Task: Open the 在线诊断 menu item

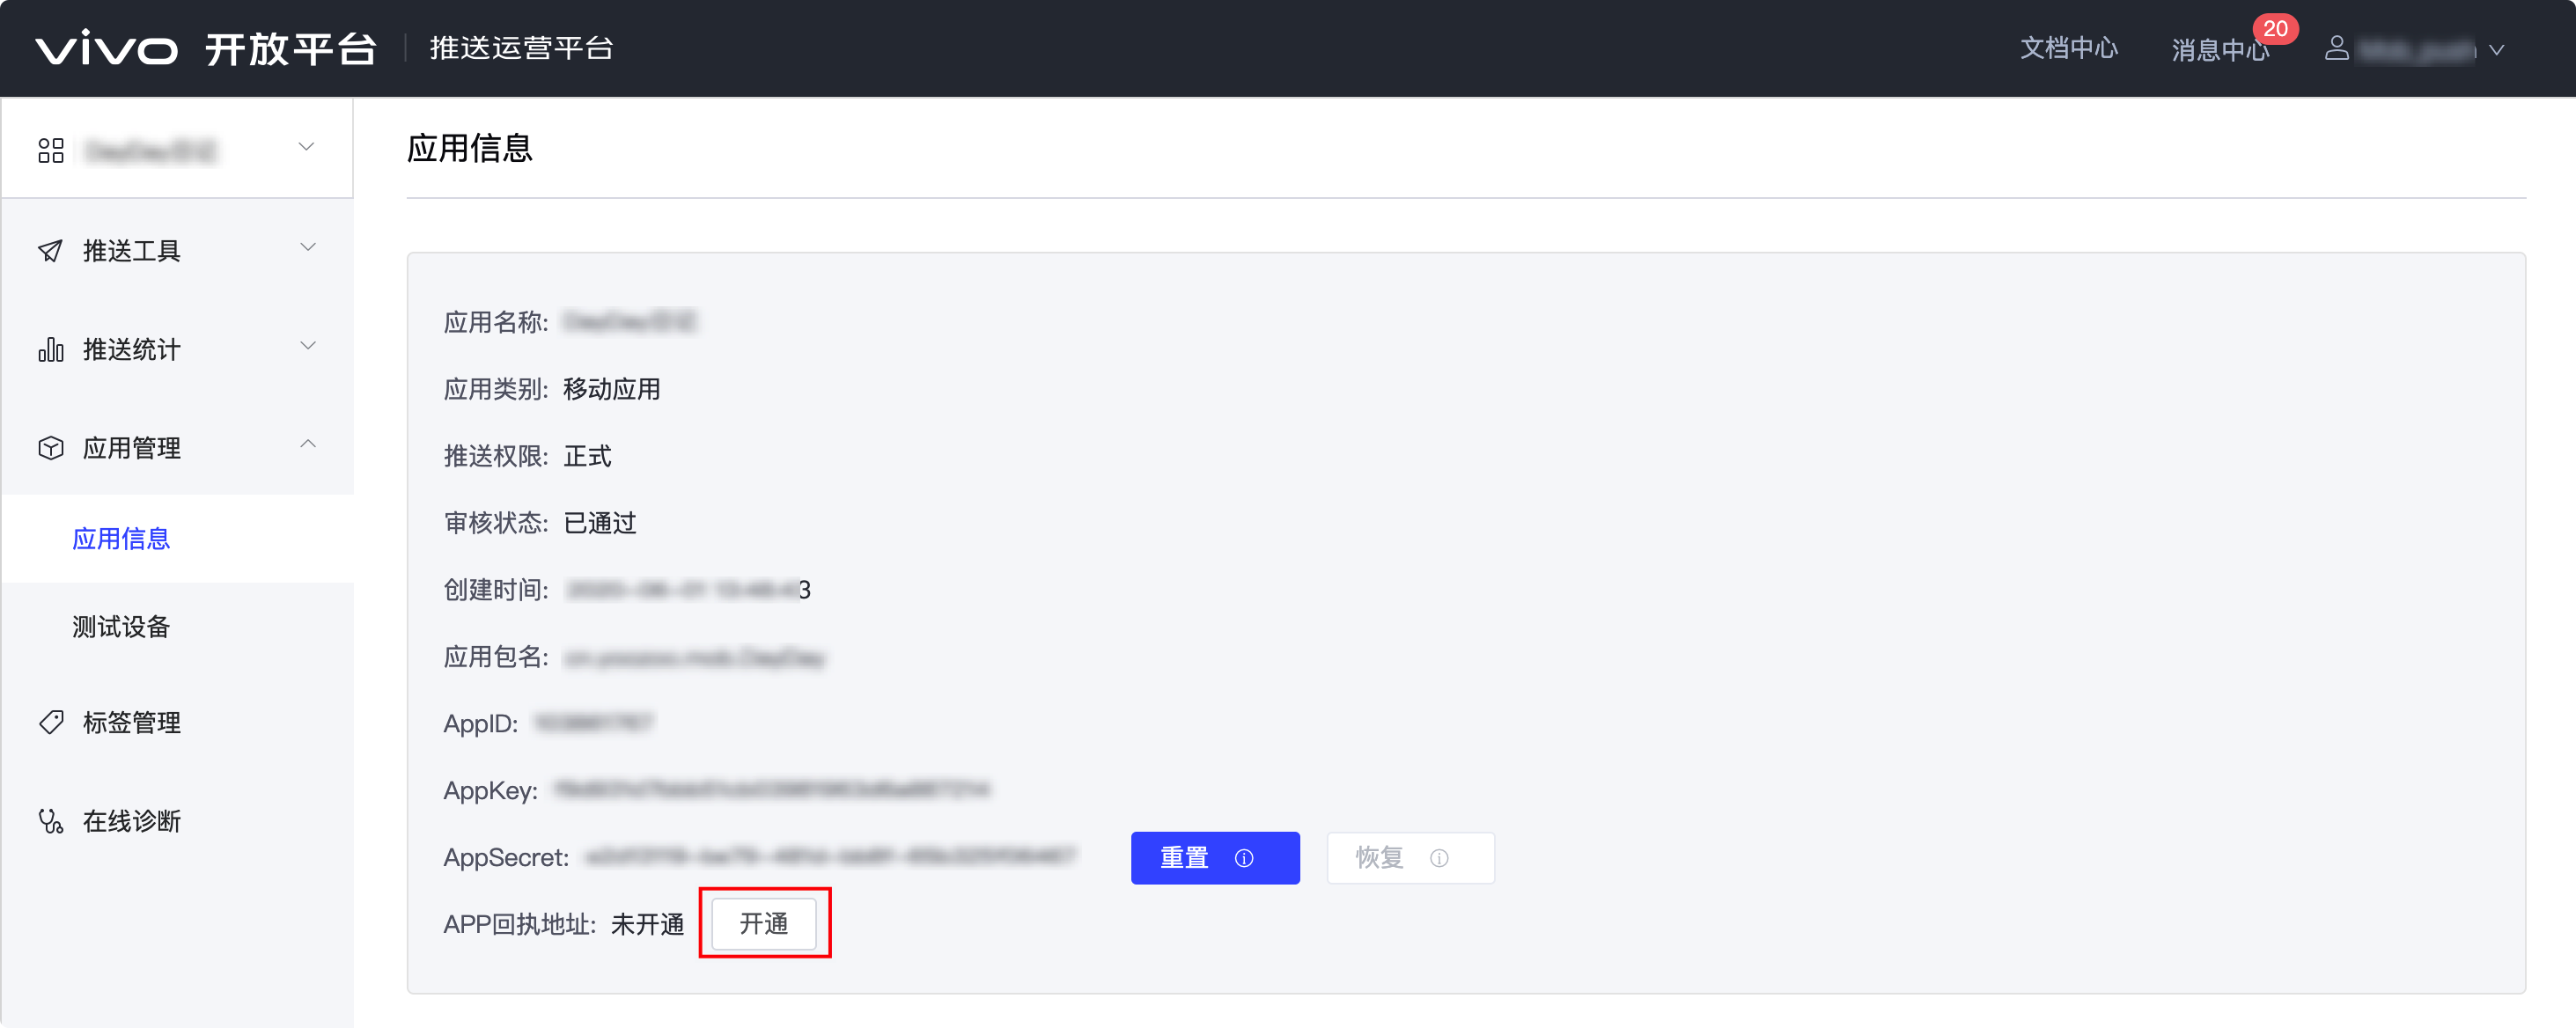Action: pyautogui.click(x=178, y=821)
